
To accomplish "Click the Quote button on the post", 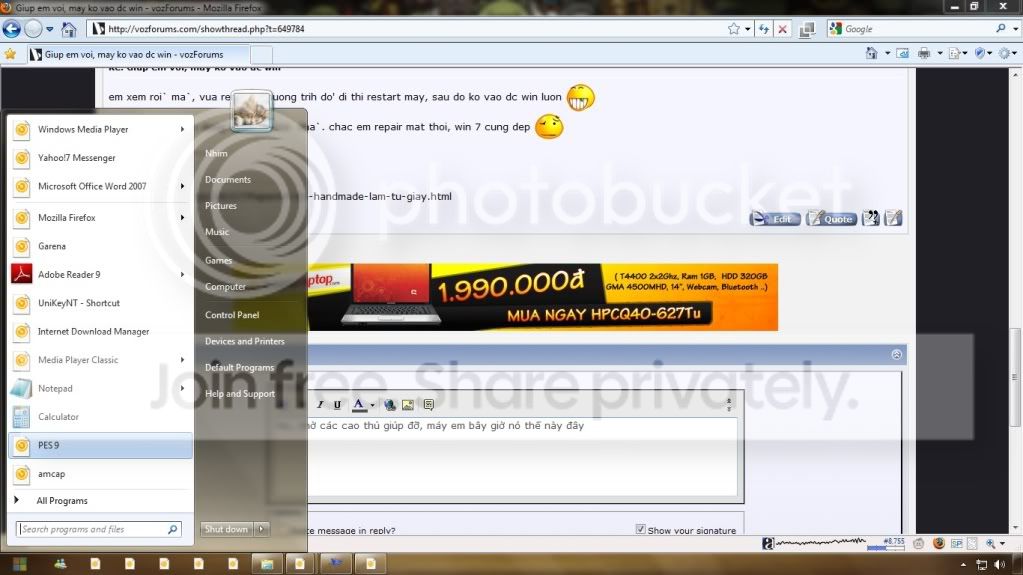I will pos(831,219).
